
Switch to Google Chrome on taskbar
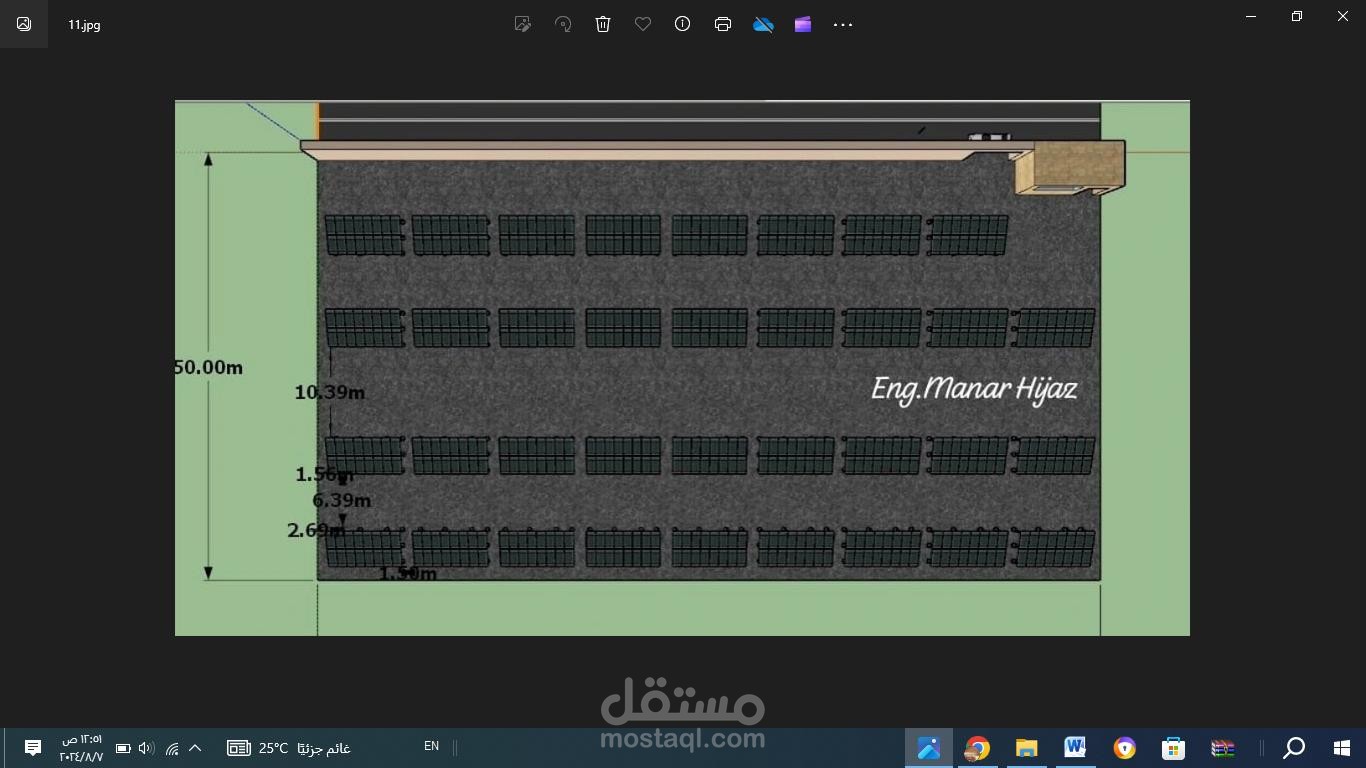(x=977, y=748)
